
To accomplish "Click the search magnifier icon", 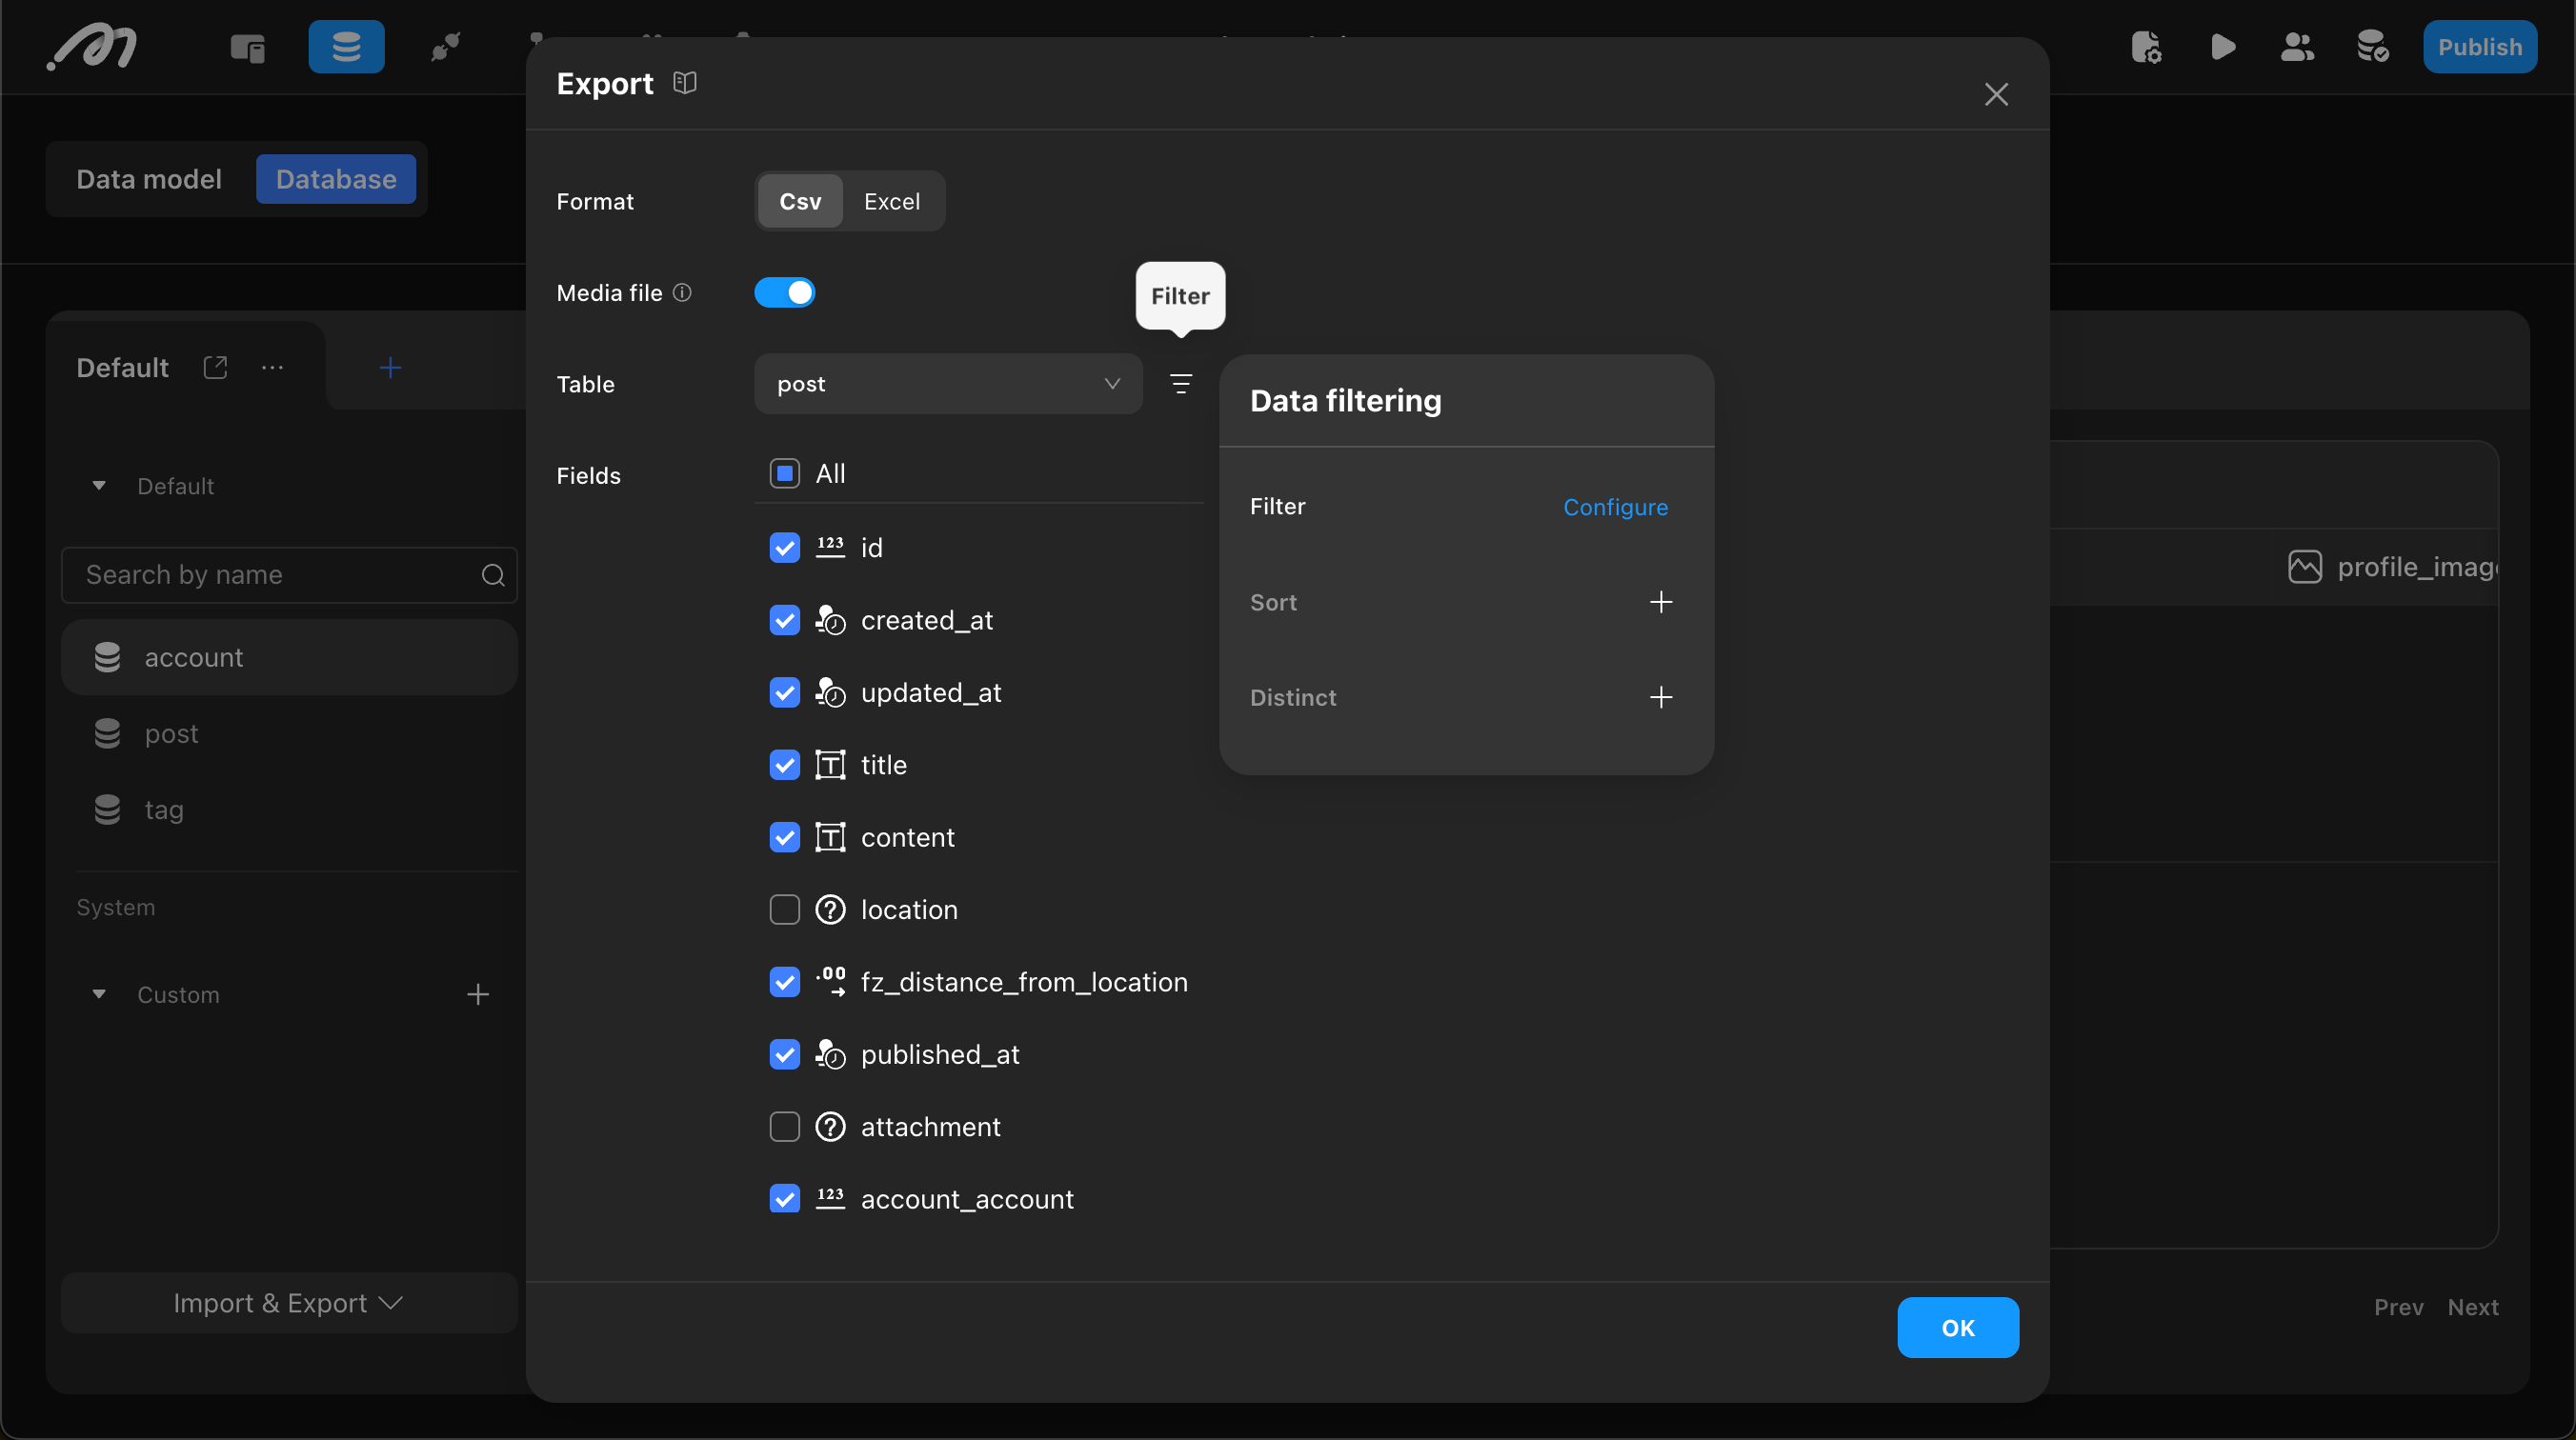I will click(493, 575).
